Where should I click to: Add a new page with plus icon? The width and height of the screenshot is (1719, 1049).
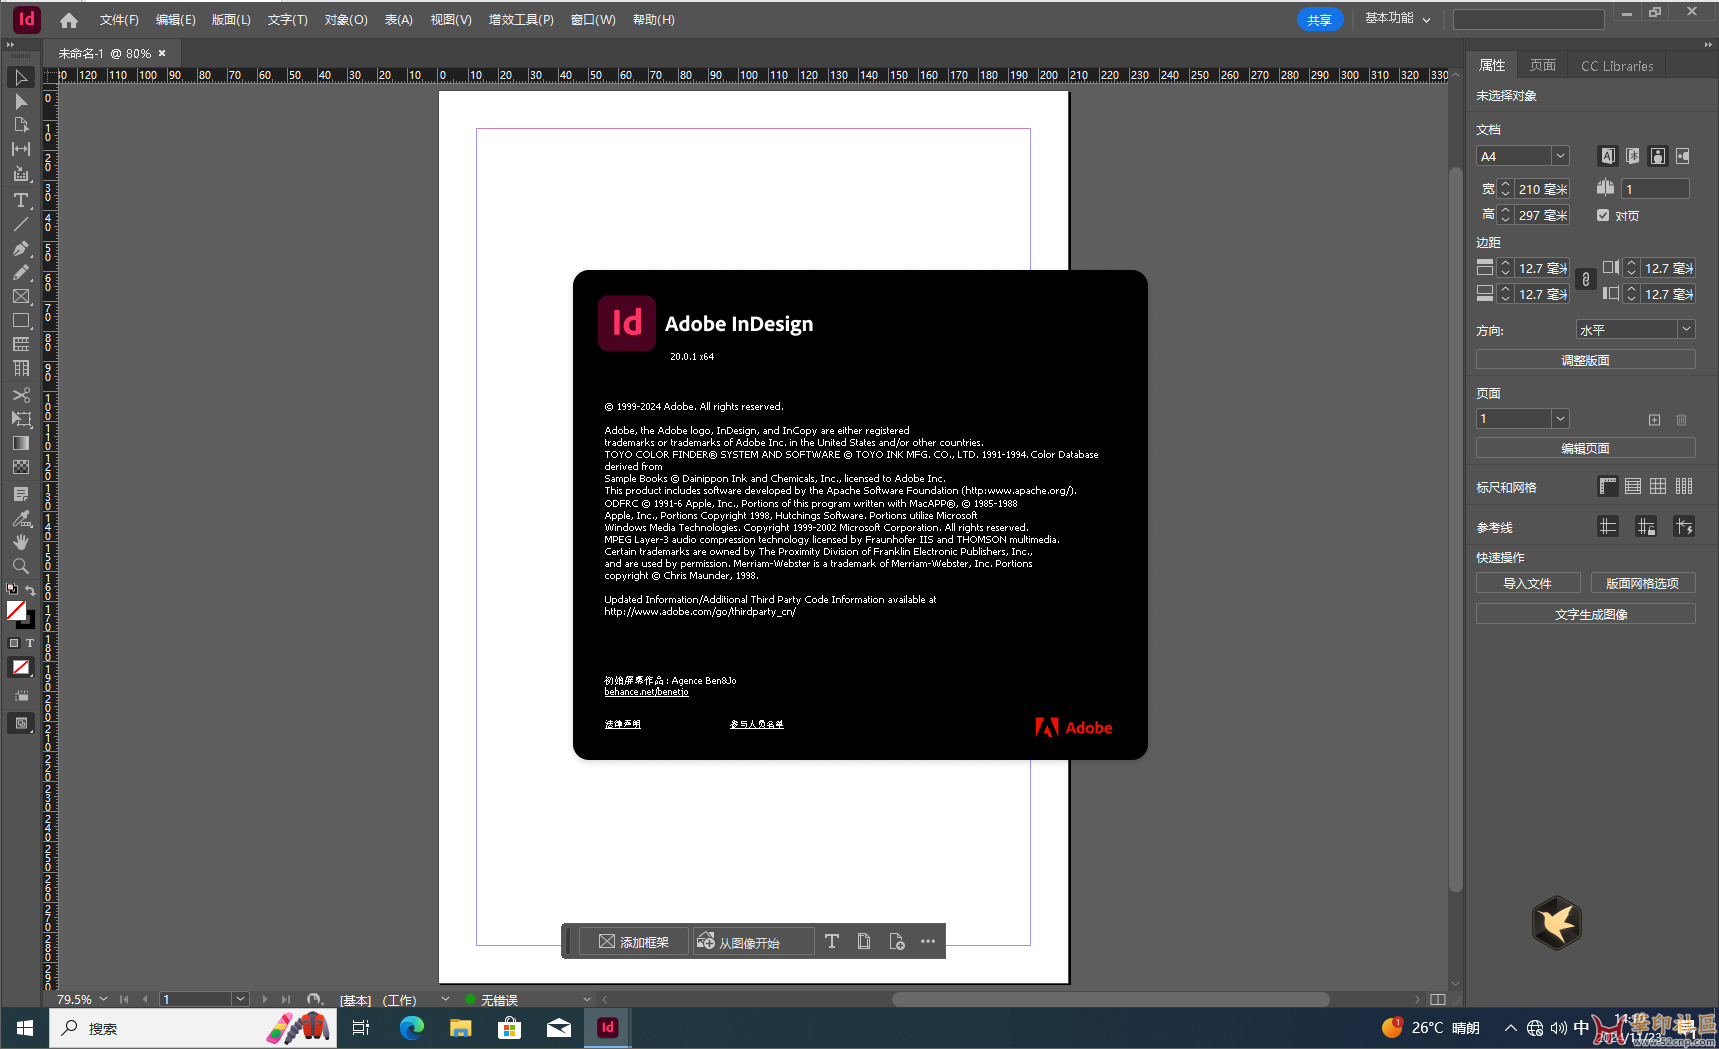click(1654, 420)
